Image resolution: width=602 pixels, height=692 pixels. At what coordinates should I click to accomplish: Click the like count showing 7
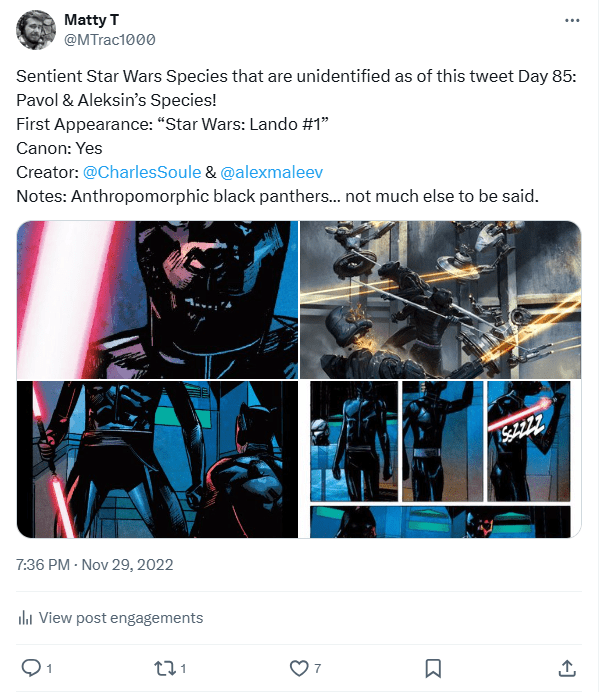tap(317, 667)
